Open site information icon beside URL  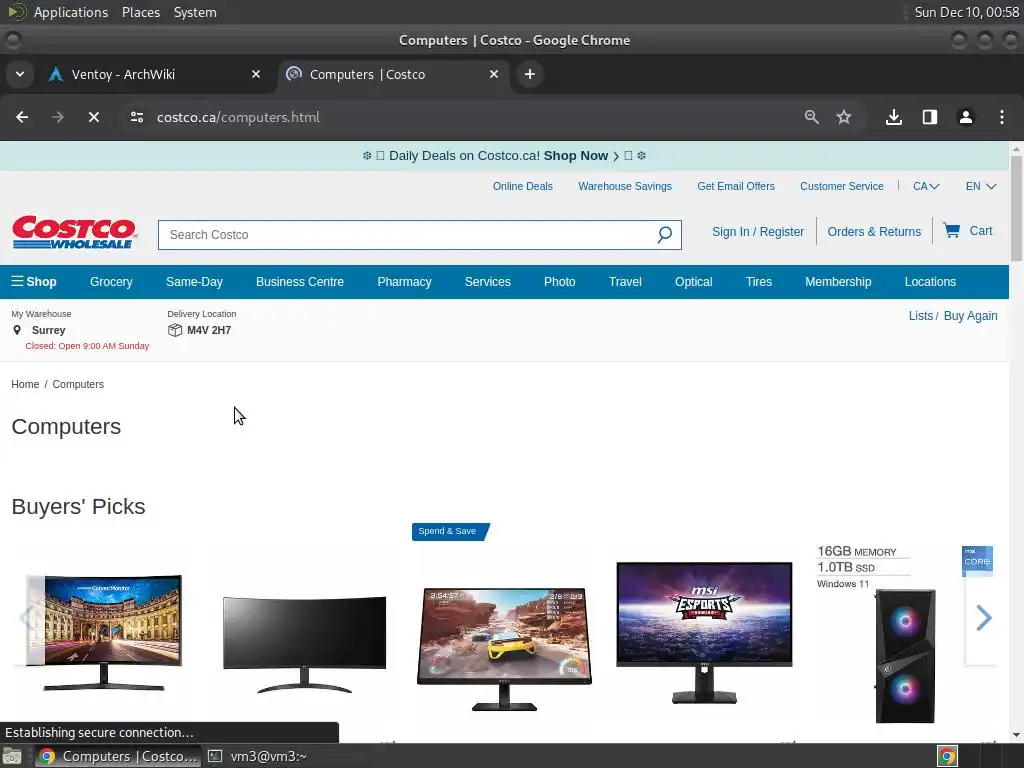point(137,118)
